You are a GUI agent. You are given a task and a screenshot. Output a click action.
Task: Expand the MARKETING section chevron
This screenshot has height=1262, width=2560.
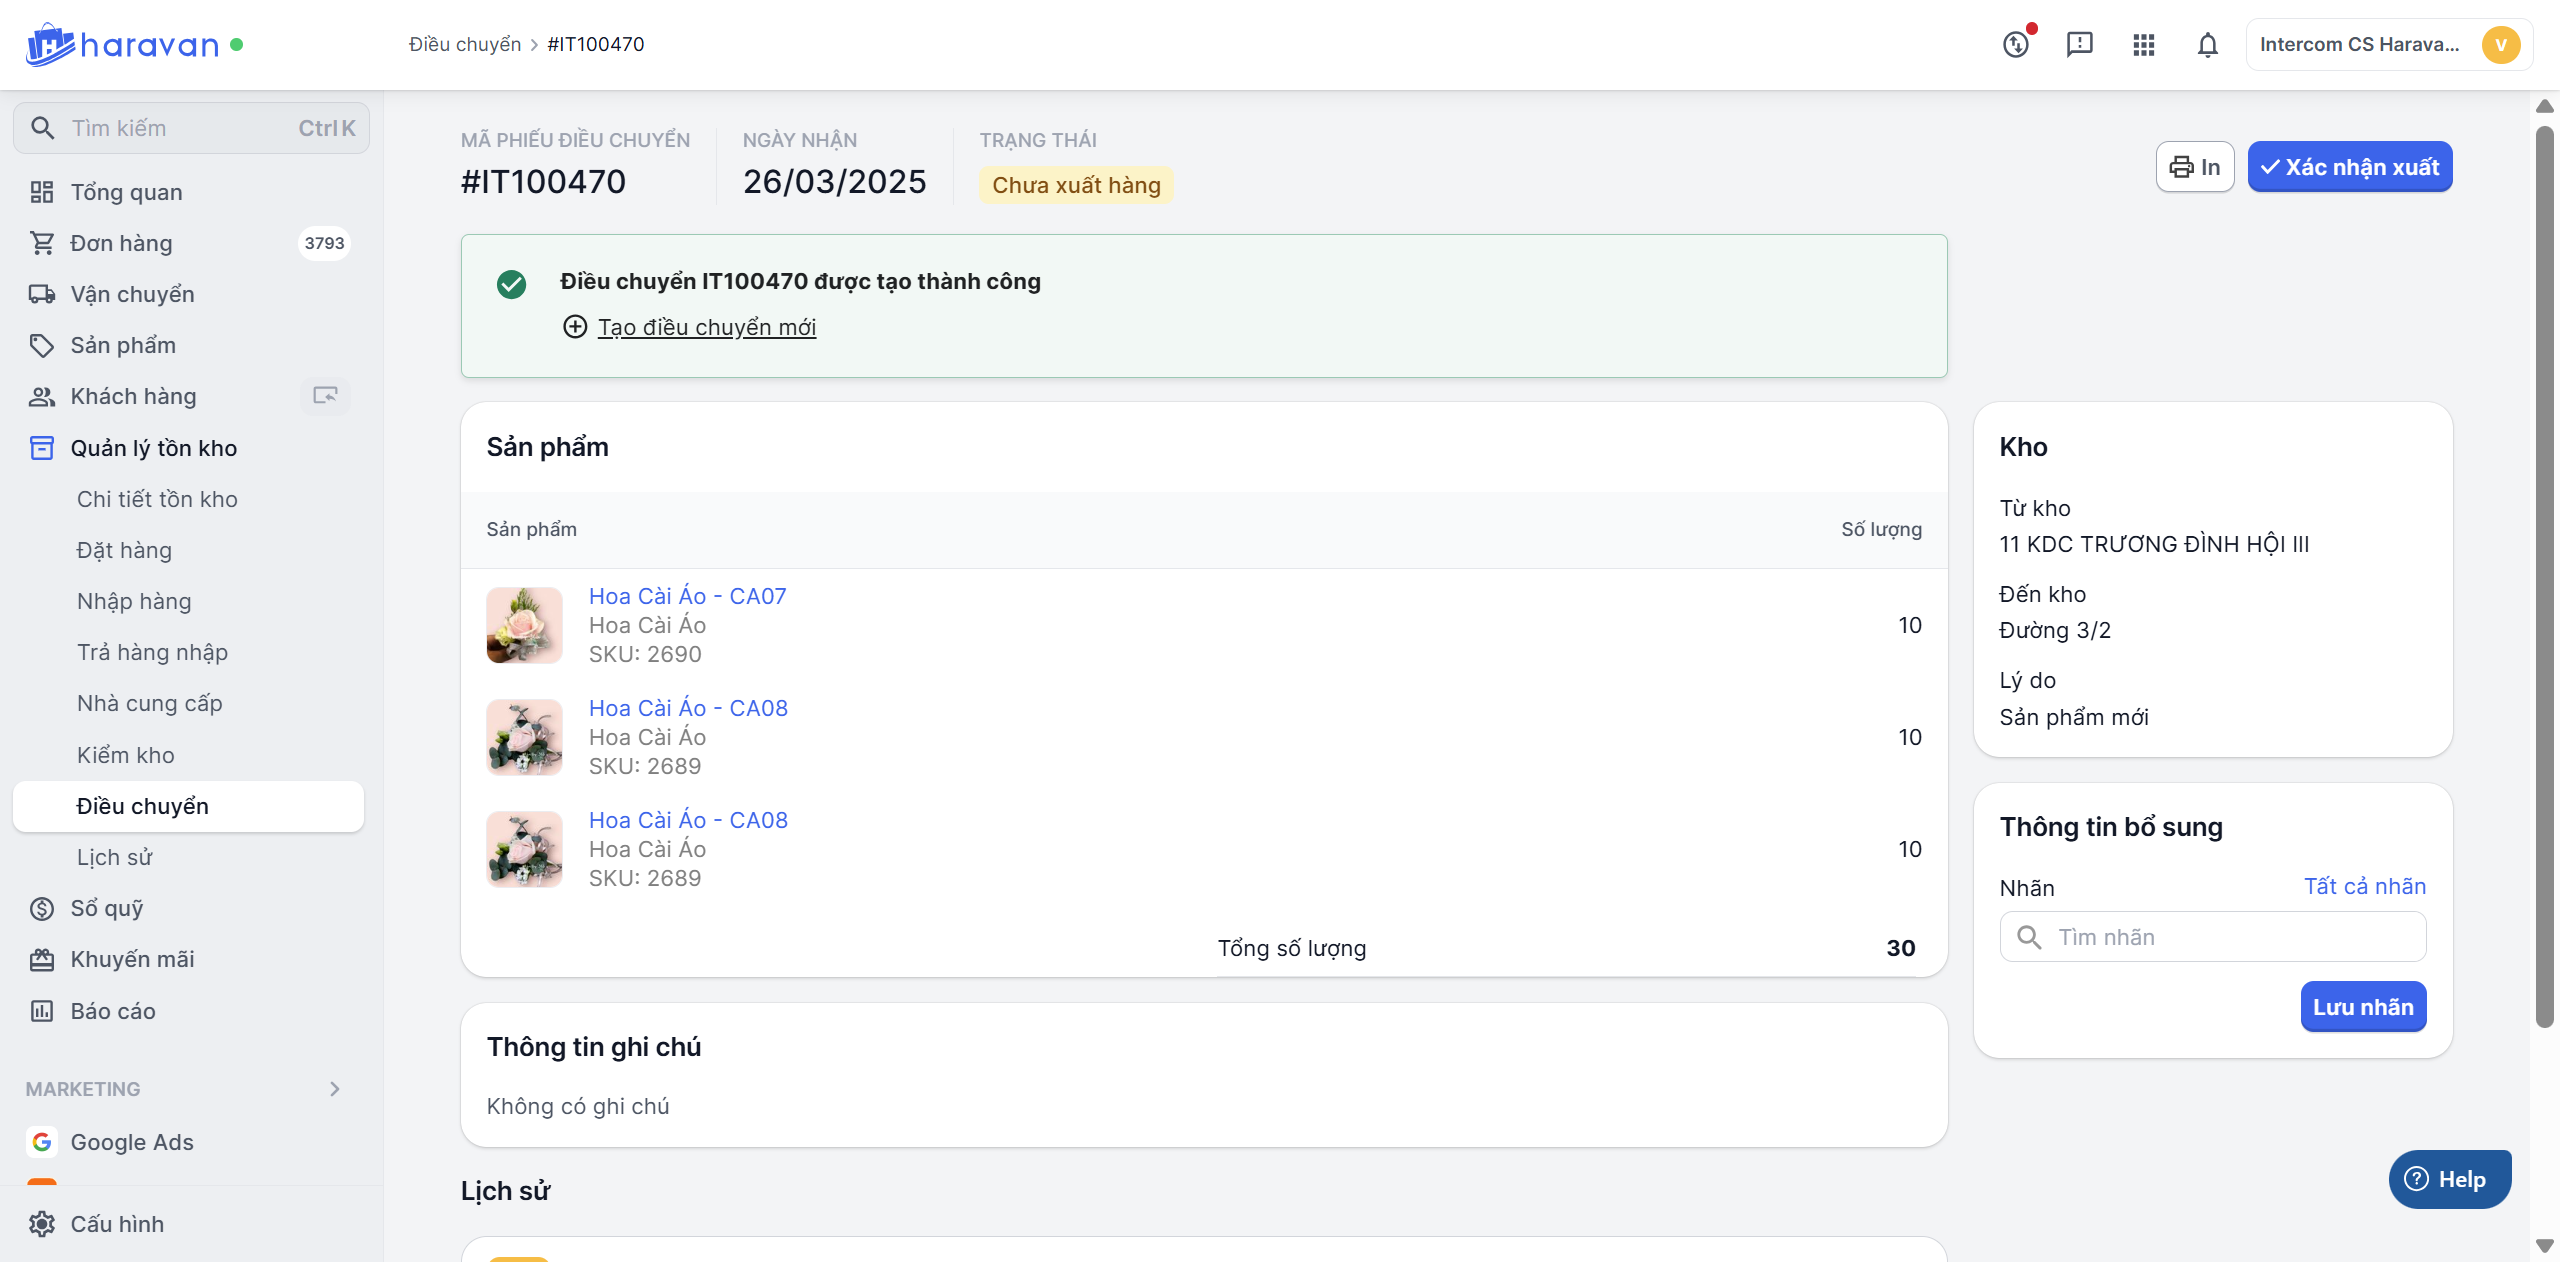pos(335,1089)
